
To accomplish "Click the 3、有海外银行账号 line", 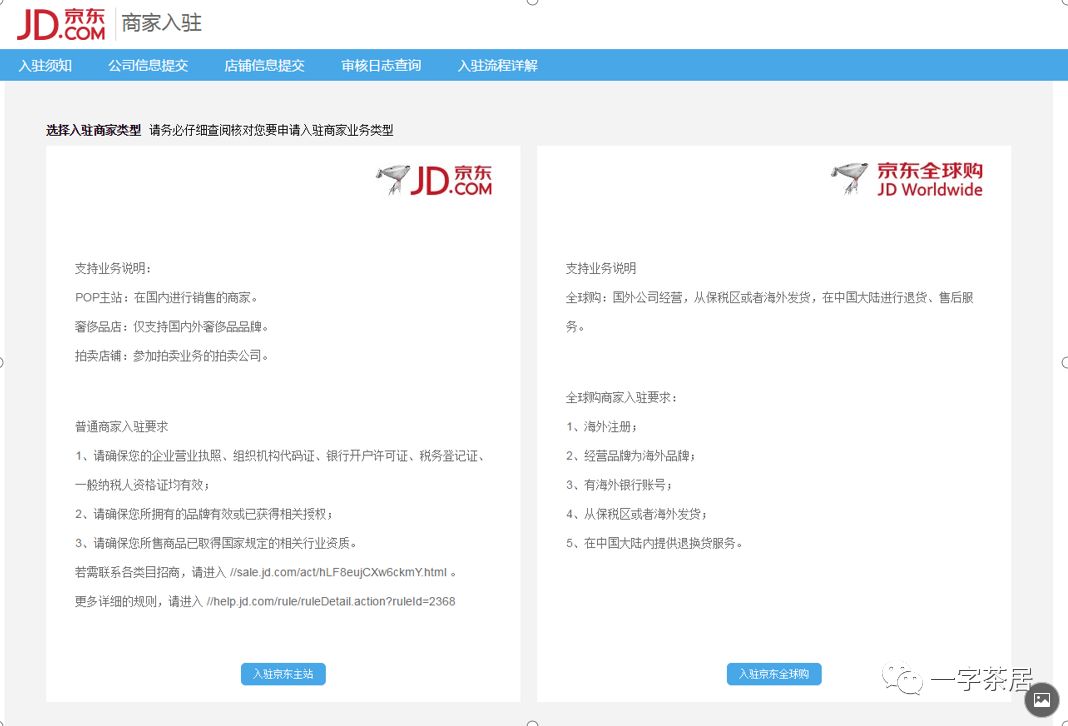I will (x=619, y=485).
